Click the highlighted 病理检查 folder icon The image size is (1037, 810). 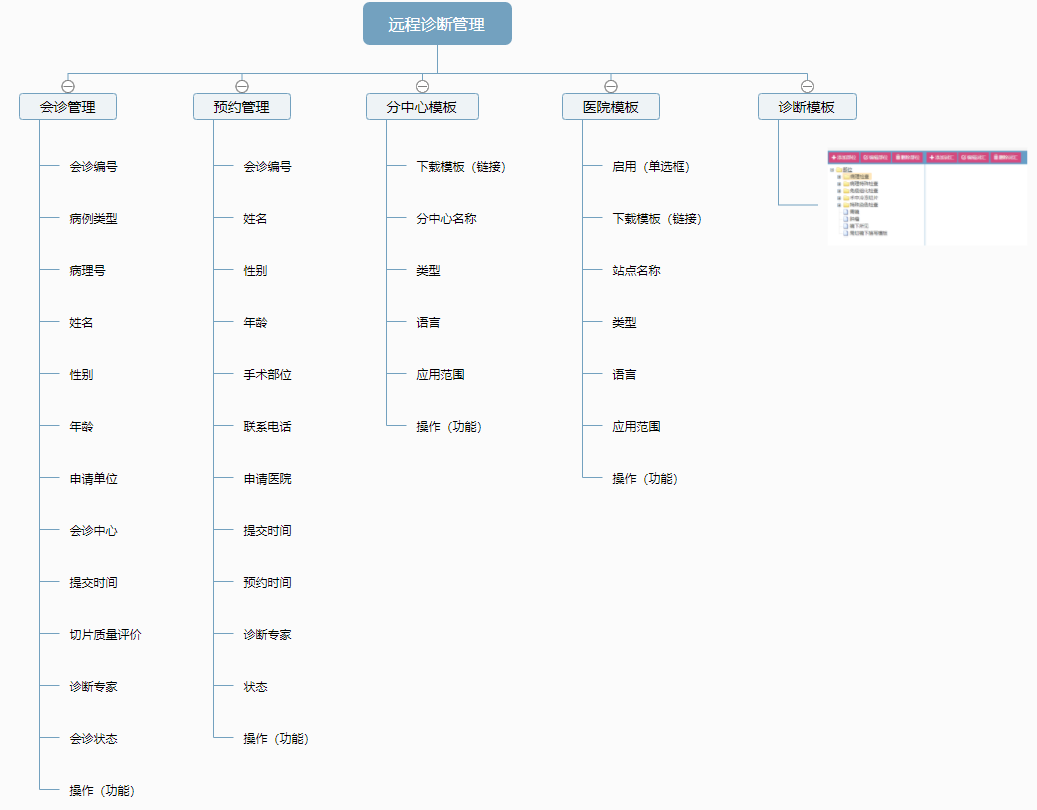point(846,176)
